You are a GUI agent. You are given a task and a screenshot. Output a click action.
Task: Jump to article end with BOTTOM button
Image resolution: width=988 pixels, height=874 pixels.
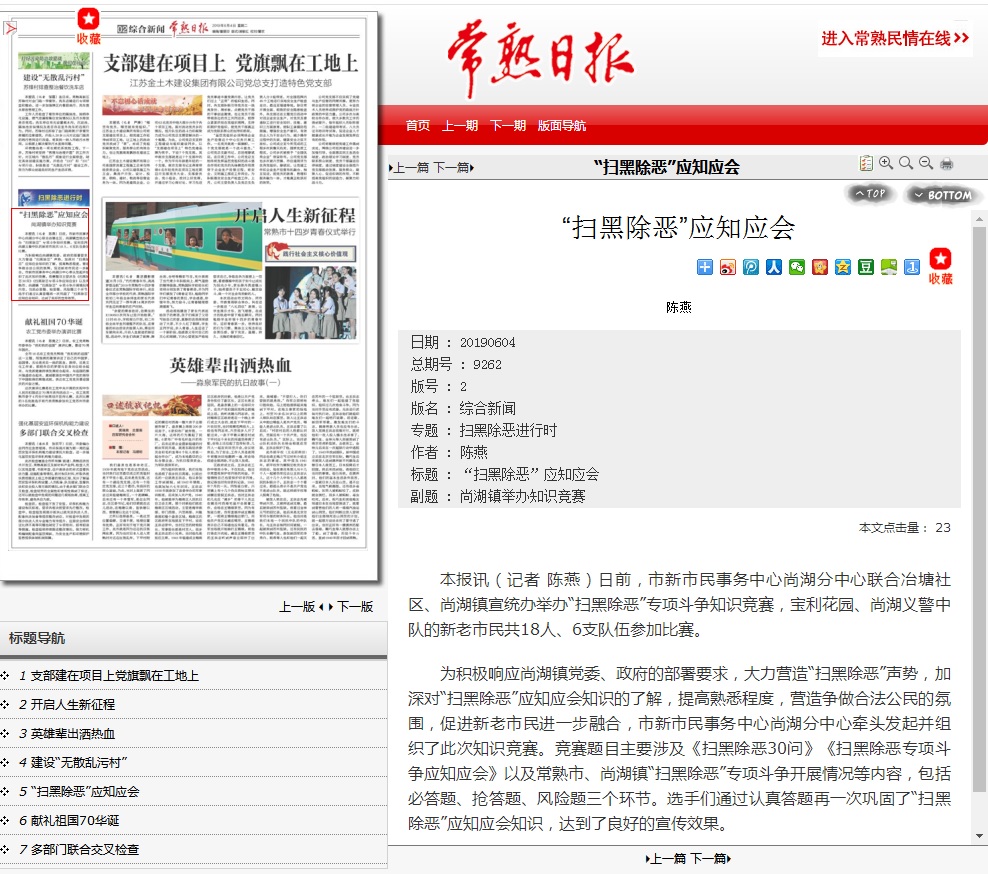[942, 195]
